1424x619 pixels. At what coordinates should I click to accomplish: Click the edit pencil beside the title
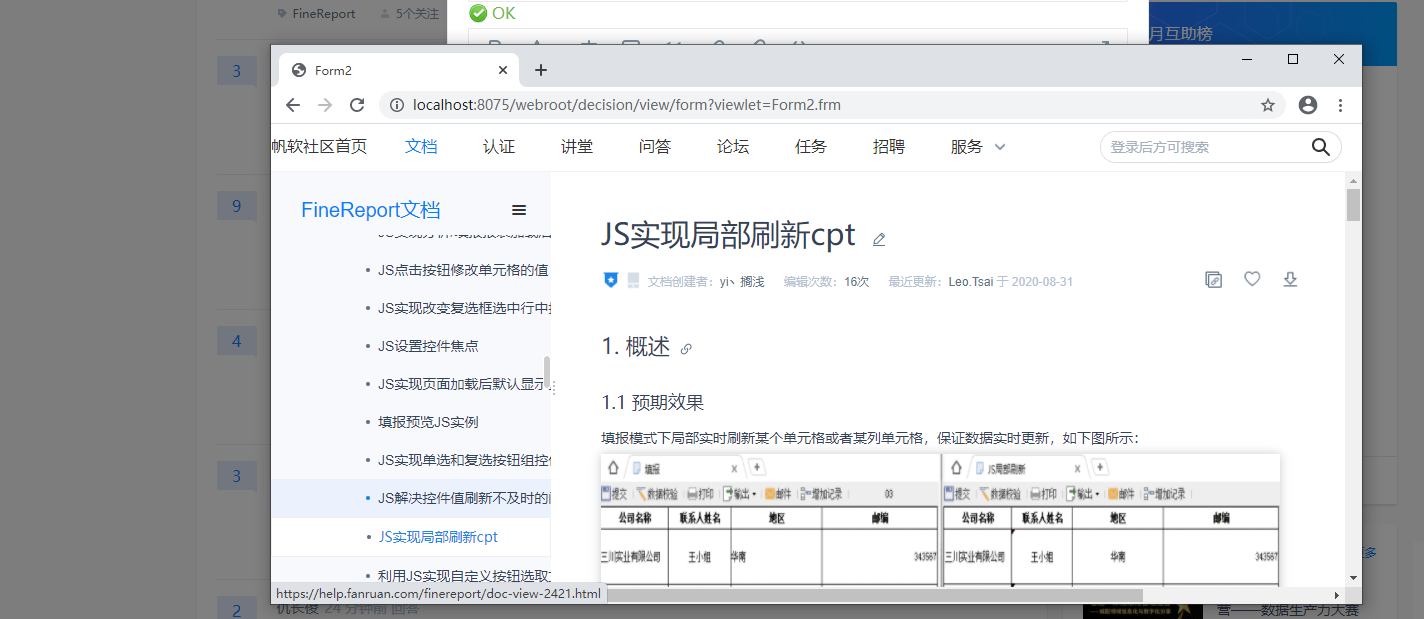coord(879,239)
